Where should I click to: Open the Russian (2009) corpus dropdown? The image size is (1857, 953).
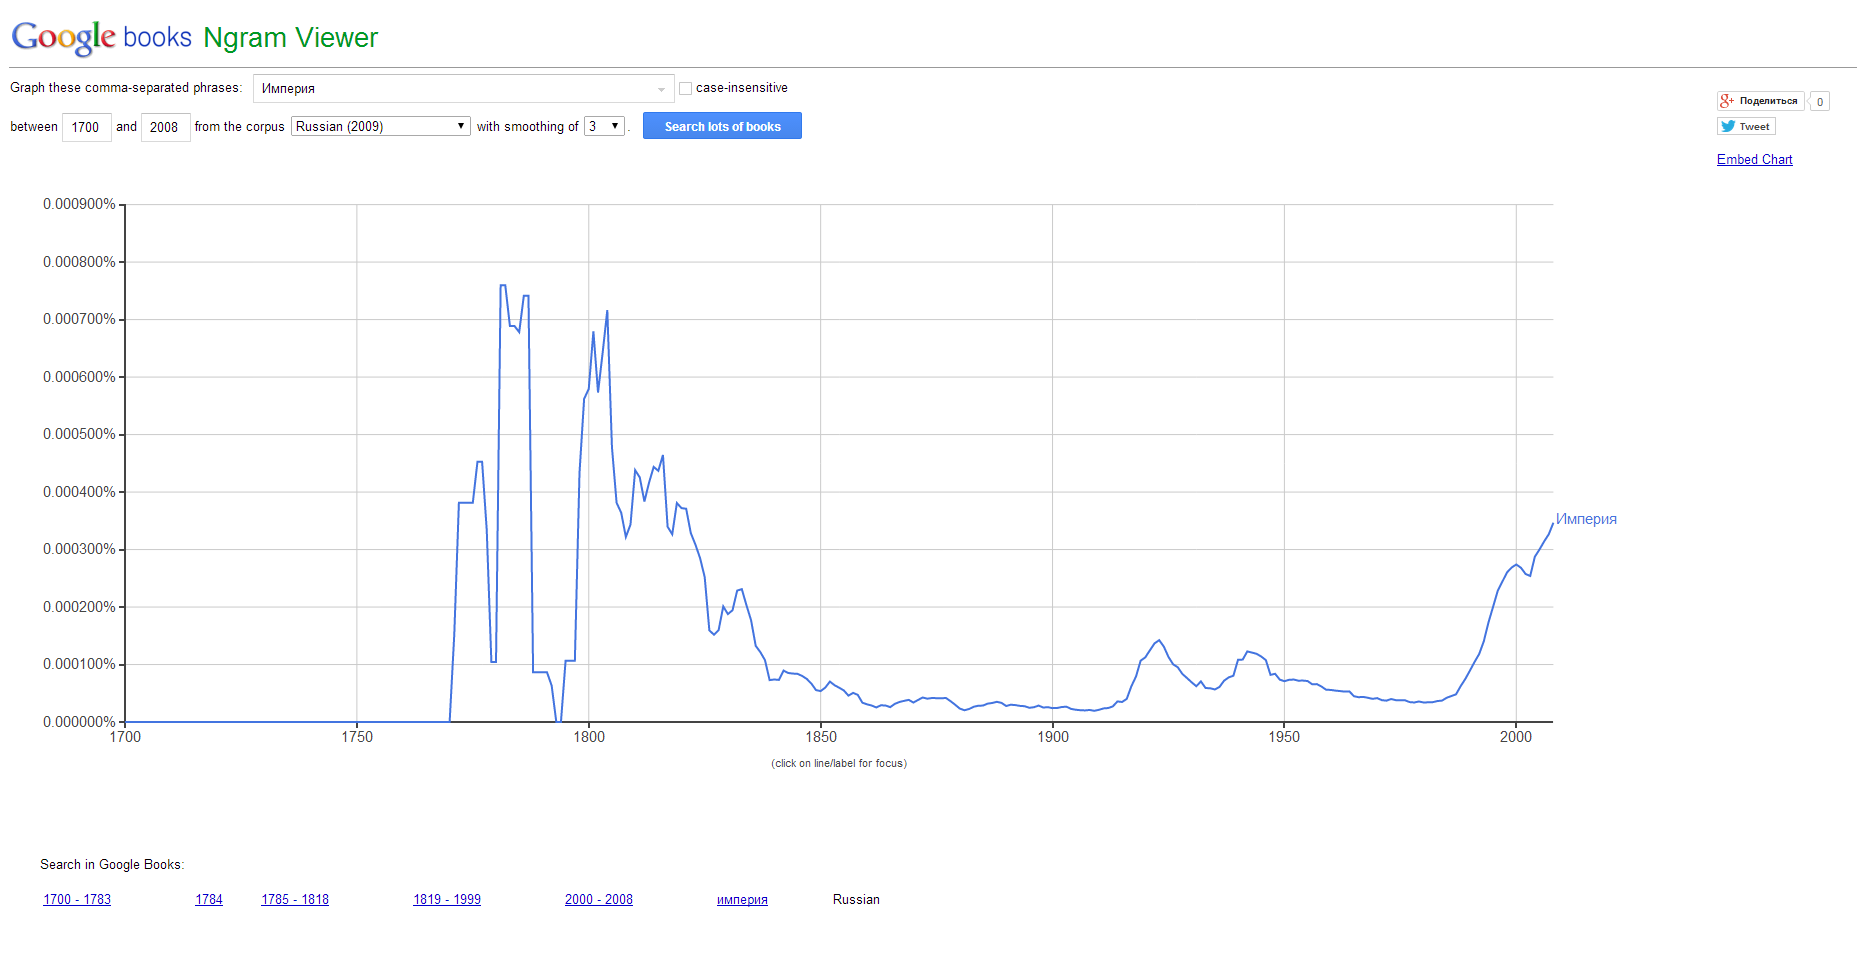pos(380,126)
